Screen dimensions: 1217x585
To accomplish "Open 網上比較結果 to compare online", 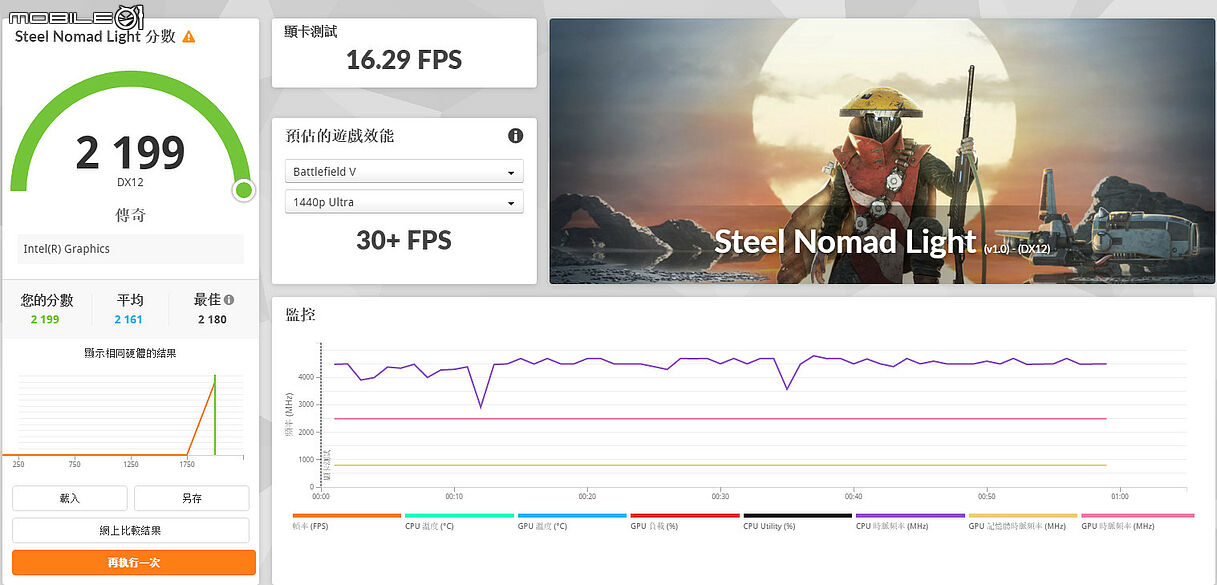I will pyautogui.click(x=131, y=530).
